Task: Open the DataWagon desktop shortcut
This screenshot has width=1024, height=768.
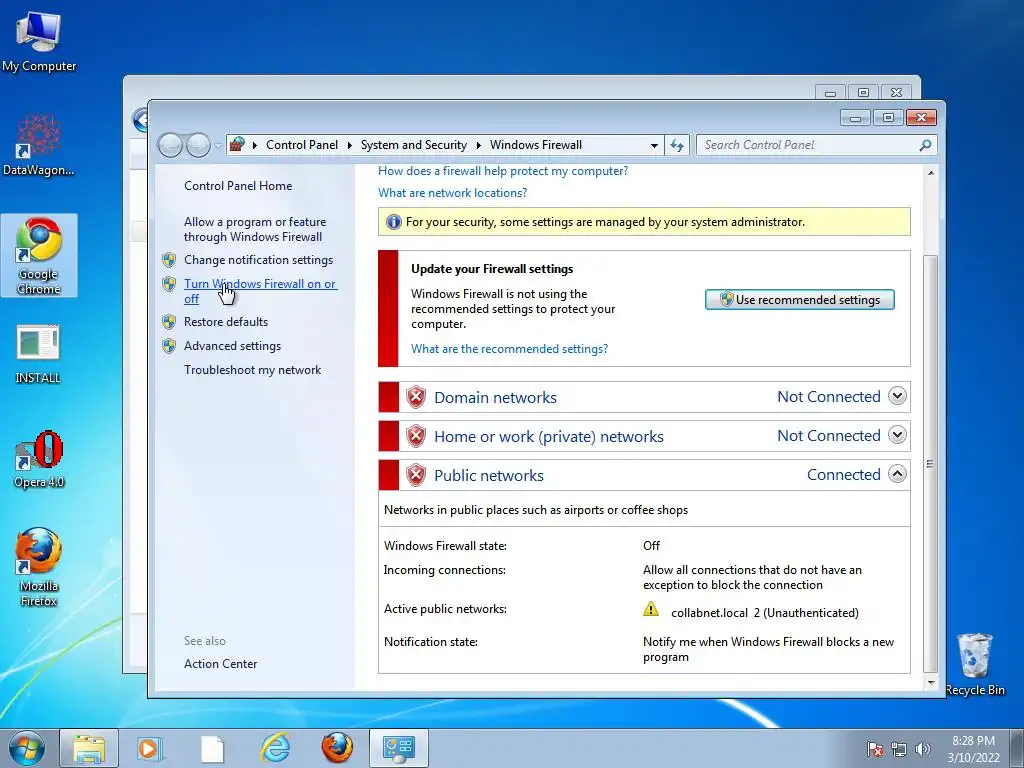Action: (39, 144)
